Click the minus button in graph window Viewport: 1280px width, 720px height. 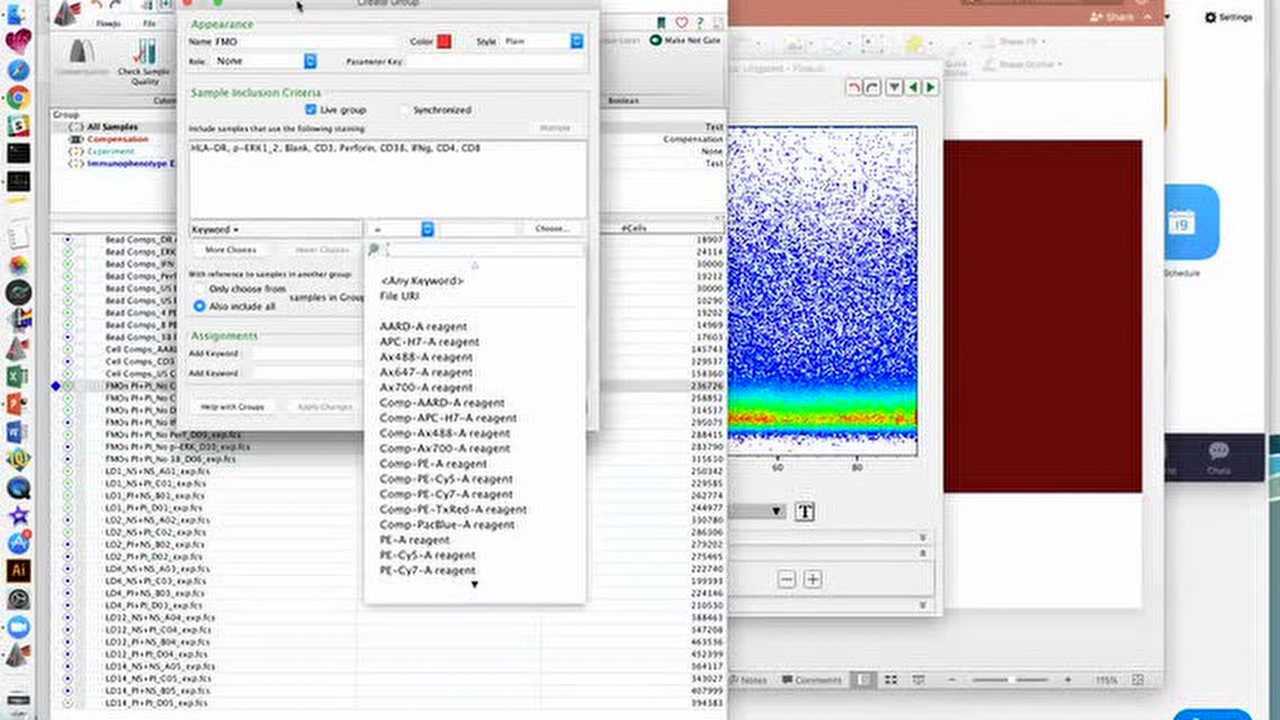pyautogui.click(x=787, y=579)
